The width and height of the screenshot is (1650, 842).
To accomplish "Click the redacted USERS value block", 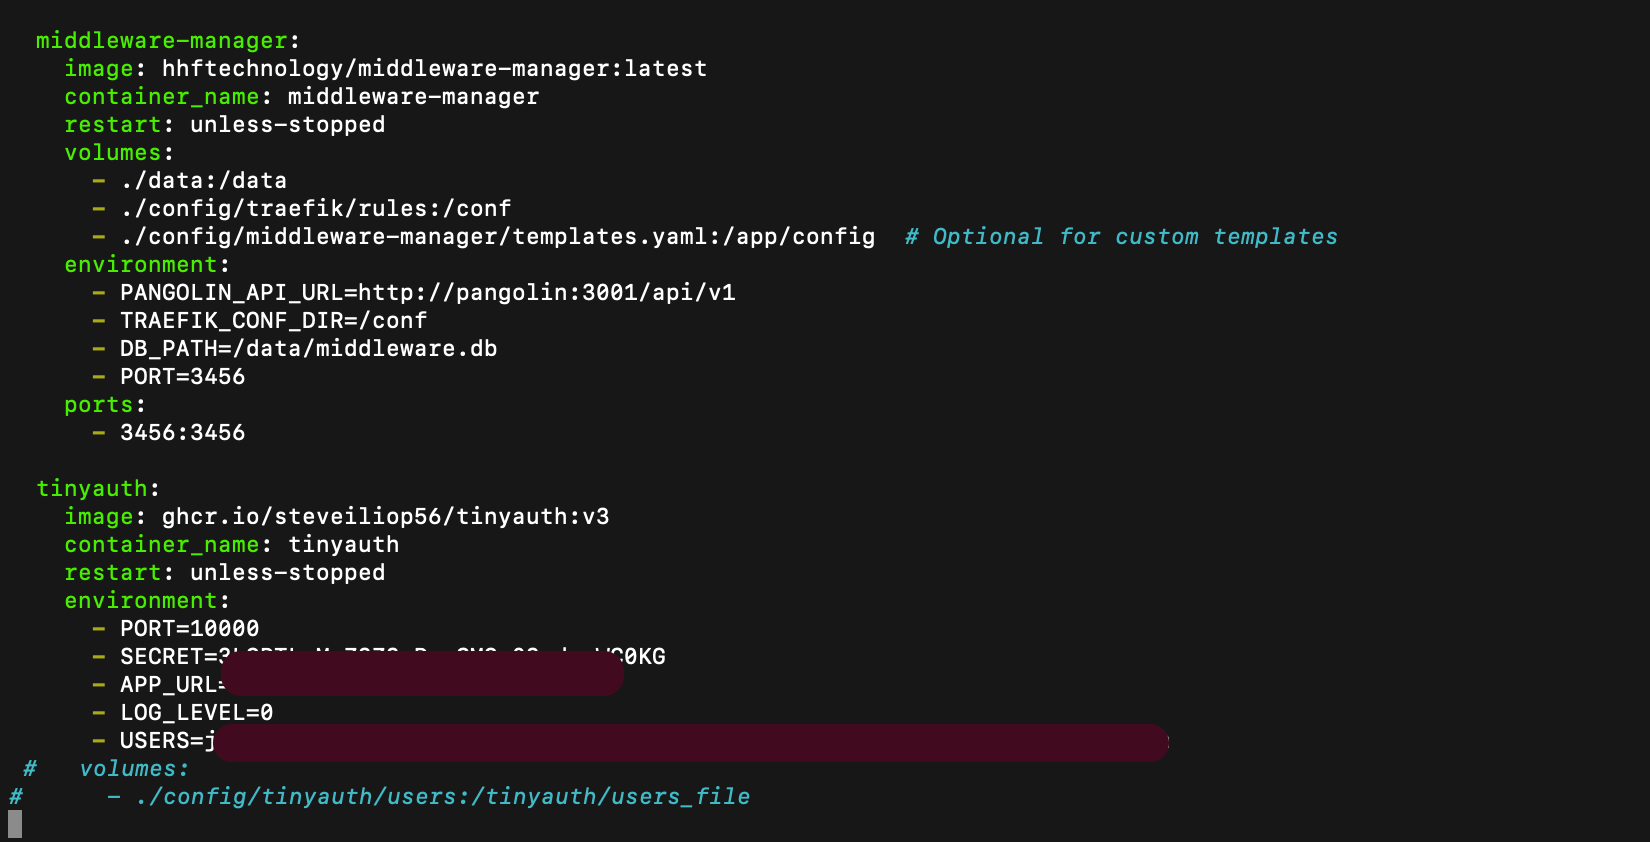I will [x=690, y=743].
